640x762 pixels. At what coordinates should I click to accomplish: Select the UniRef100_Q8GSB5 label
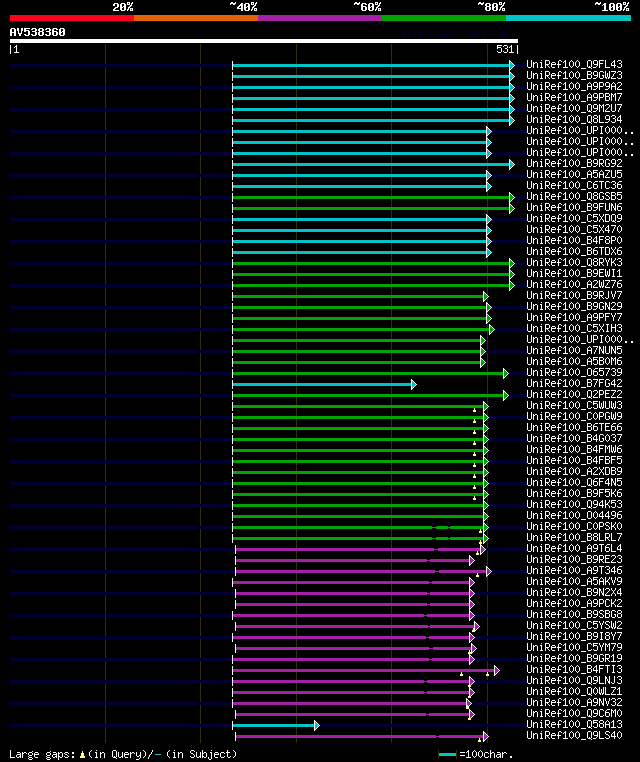click(574, 196)
